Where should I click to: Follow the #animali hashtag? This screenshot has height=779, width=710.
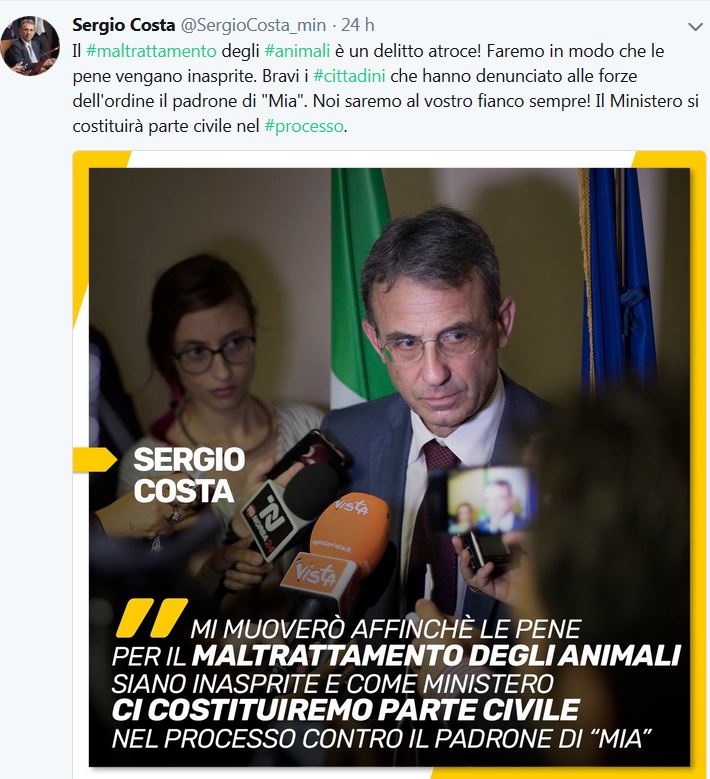tap(297, 51)
